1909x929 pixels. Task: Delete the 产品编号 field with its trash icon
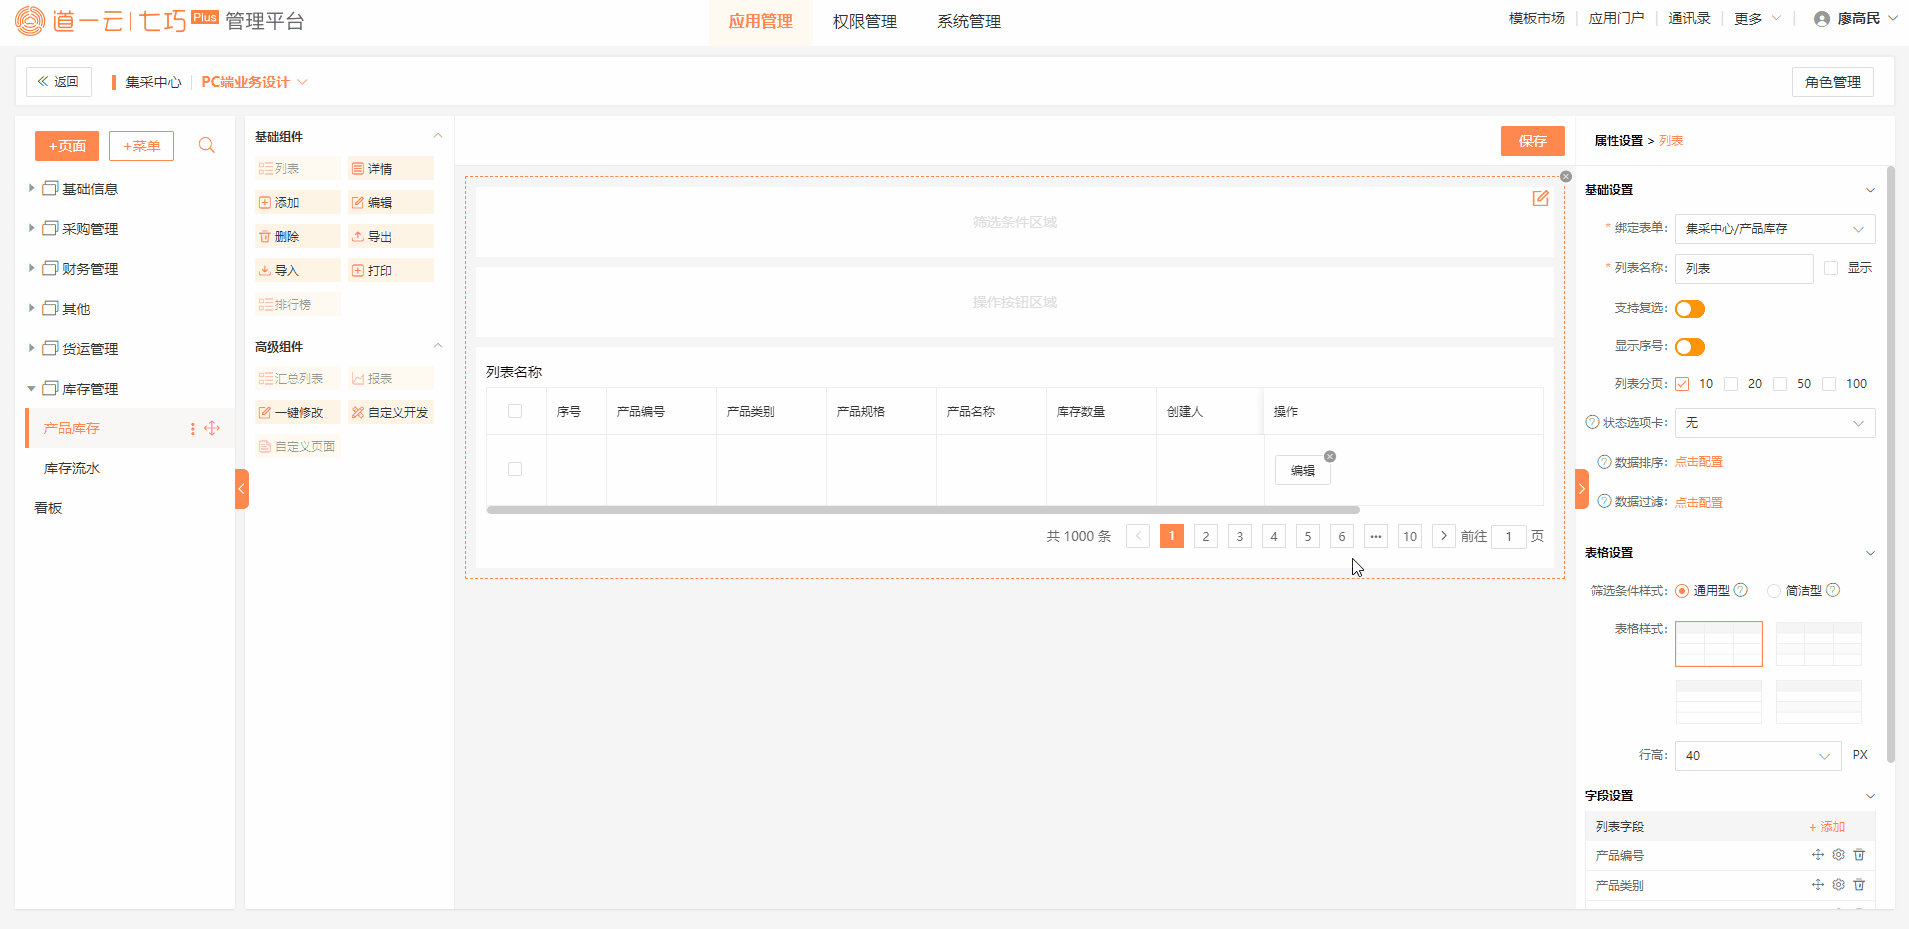(1859, 855)
